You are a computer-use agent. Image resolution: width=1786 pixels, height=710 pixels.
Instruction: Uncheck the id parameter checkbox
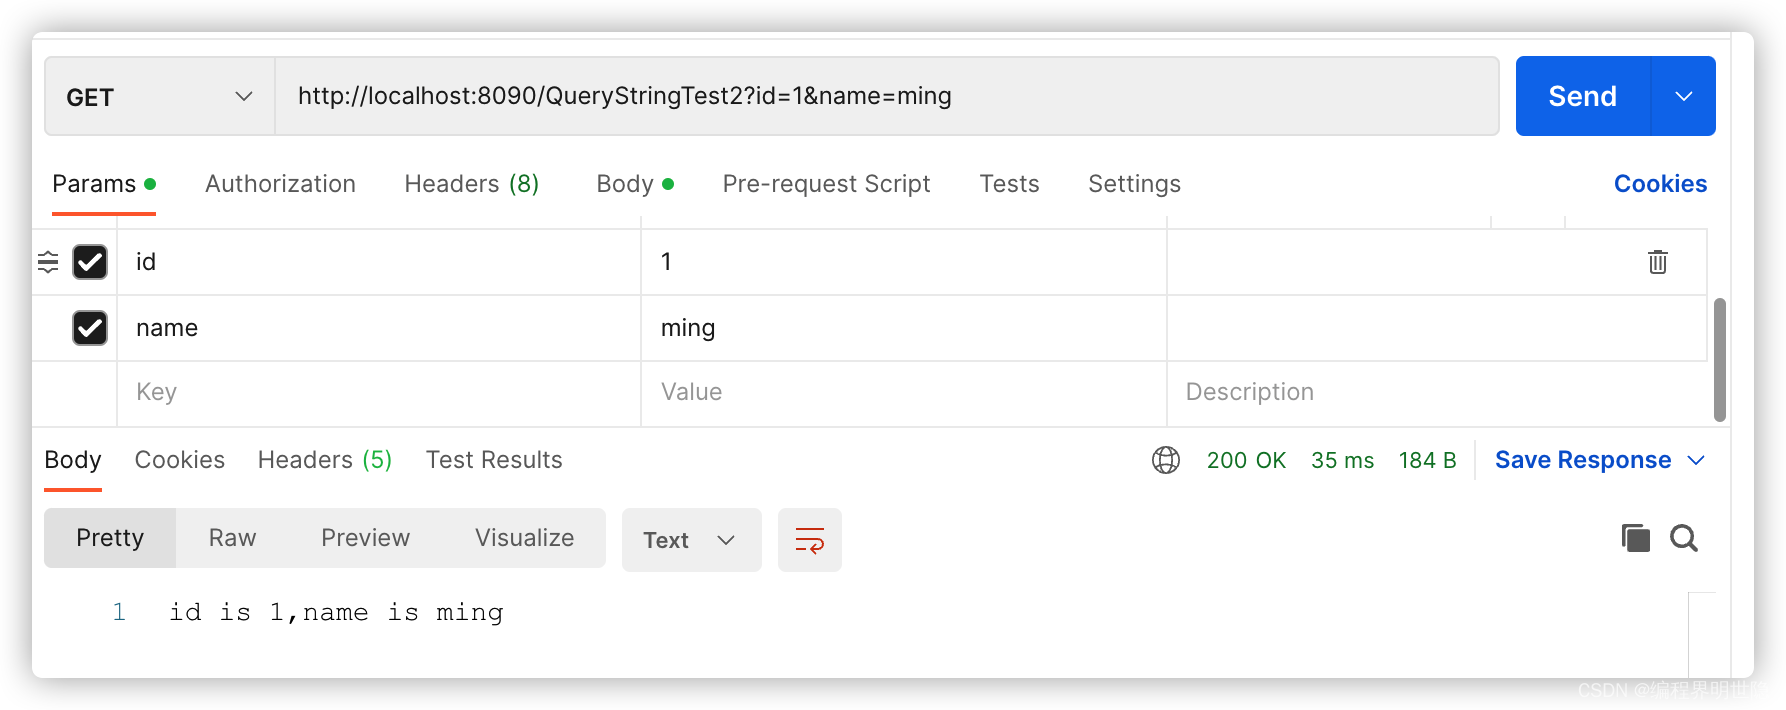coord(90,262)
